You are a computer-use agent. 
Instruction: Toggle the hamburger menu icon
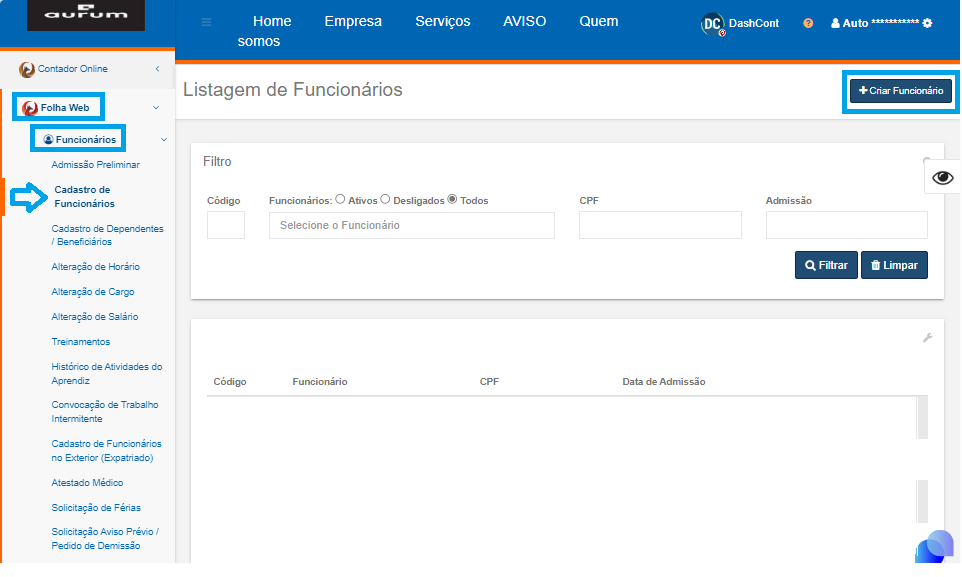207,22
